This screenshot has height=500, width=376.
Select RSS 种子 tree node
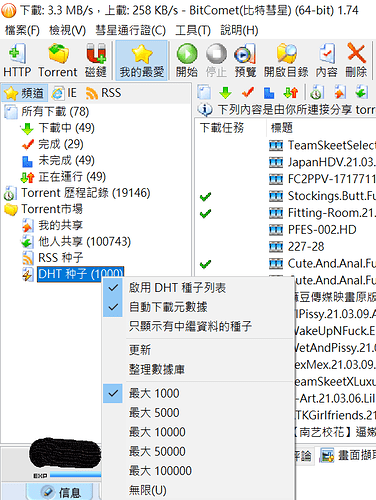[60, 258]
